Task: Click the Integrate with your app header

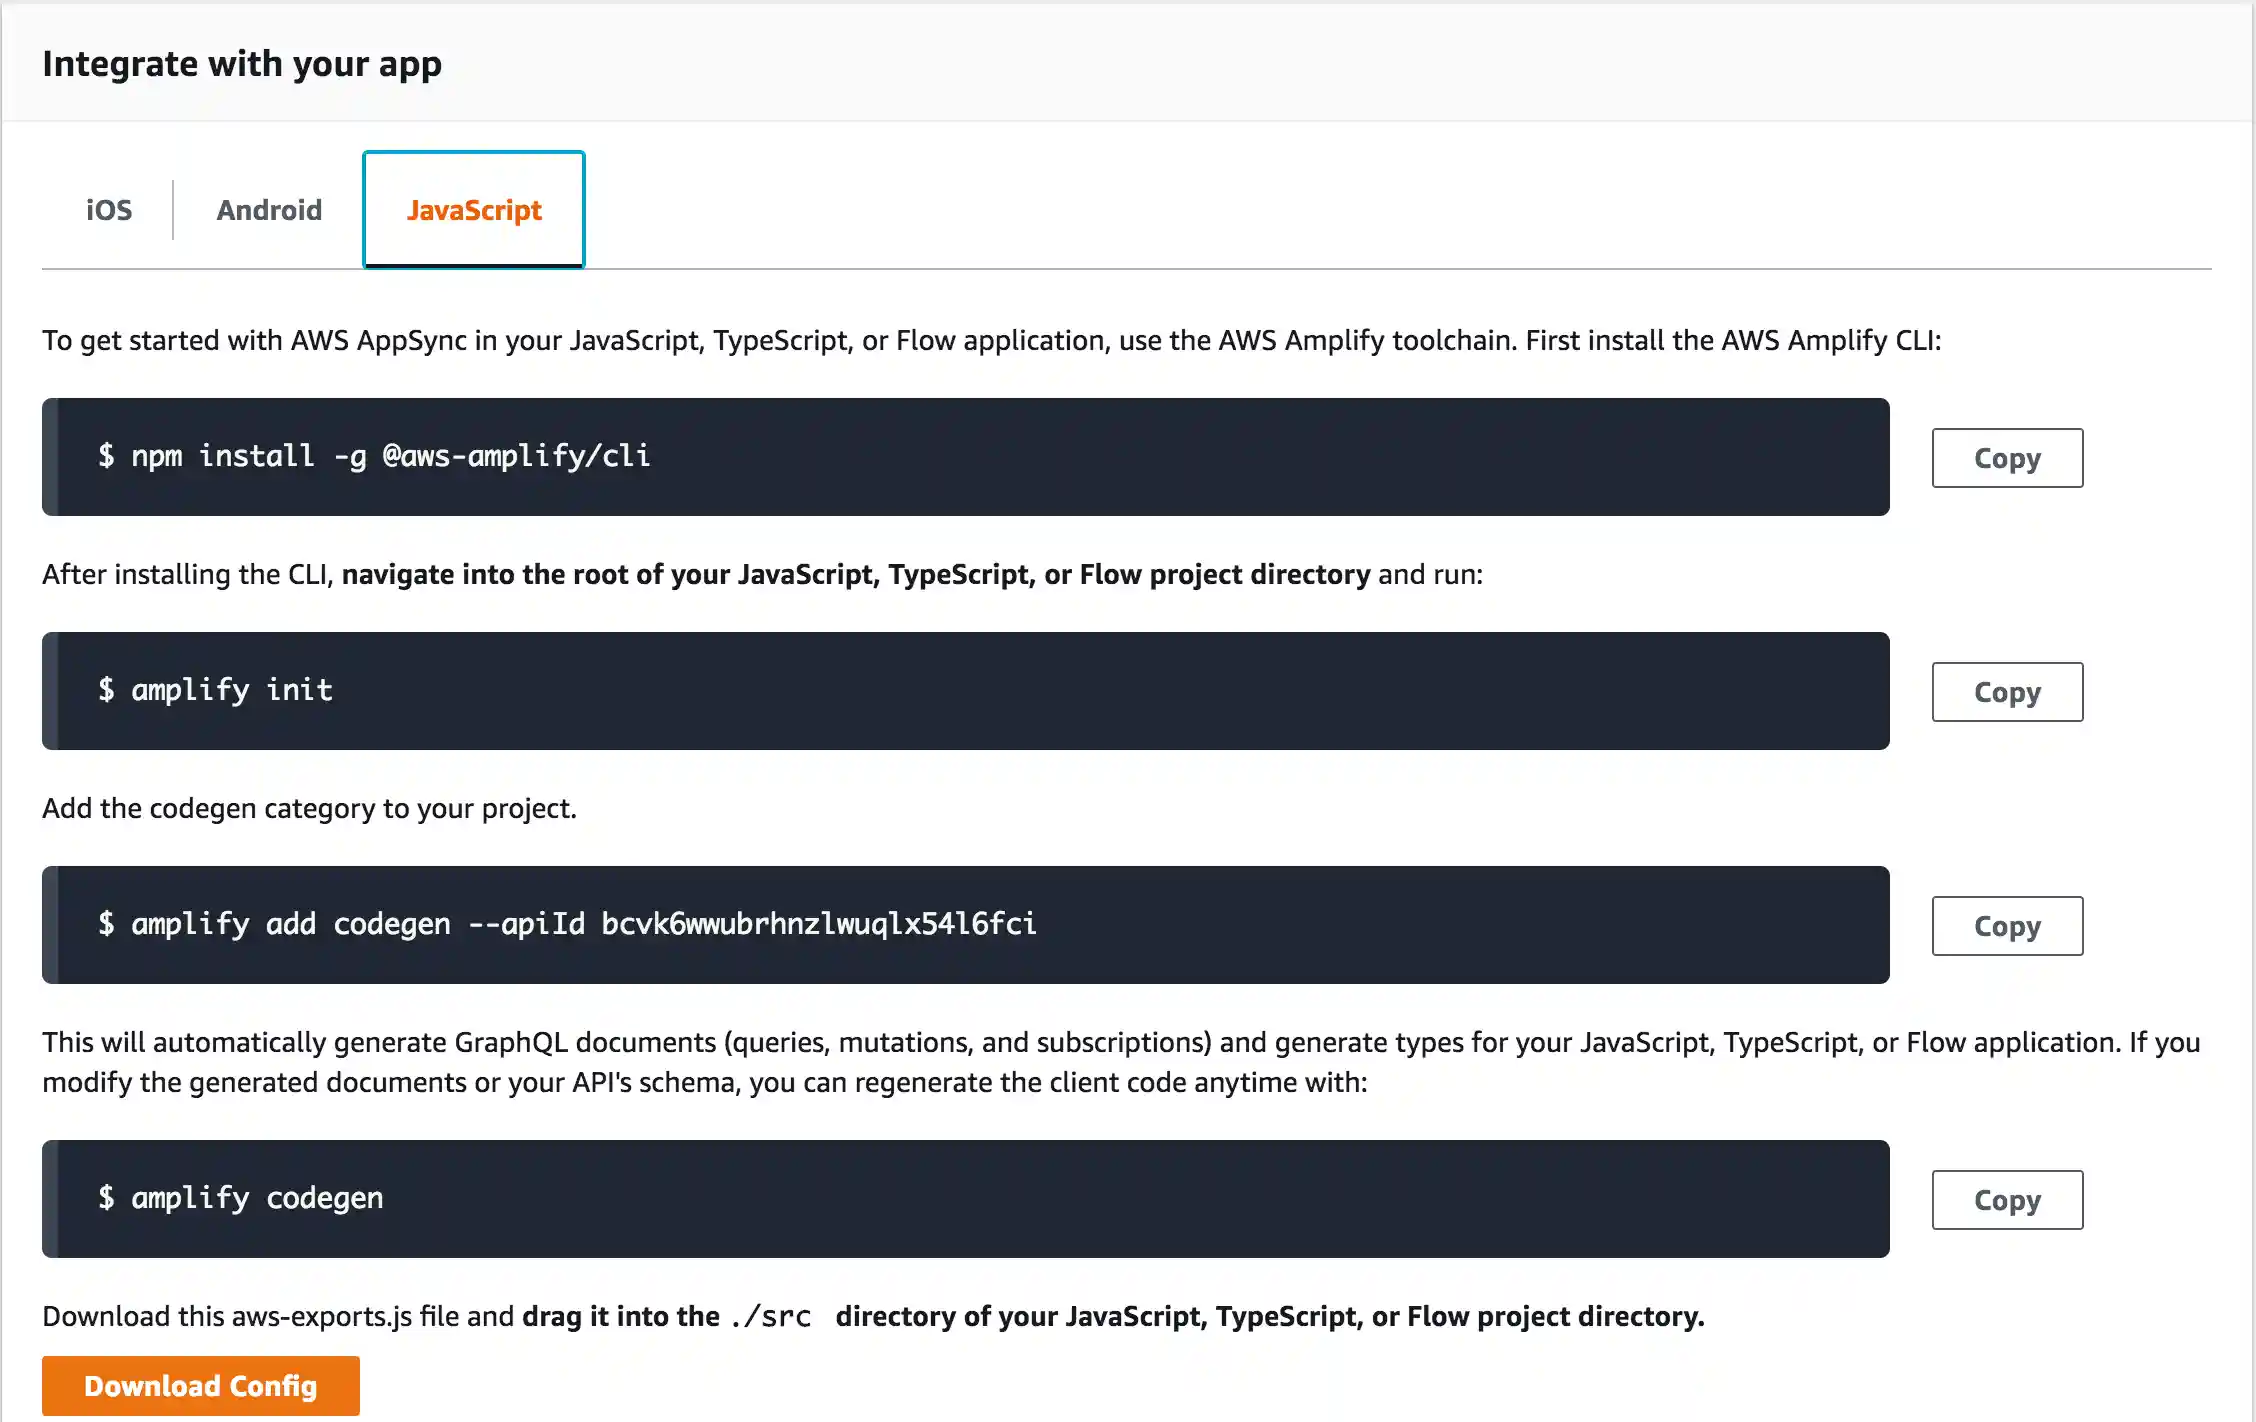Action: pyautogui.click(x=241, y=63)
